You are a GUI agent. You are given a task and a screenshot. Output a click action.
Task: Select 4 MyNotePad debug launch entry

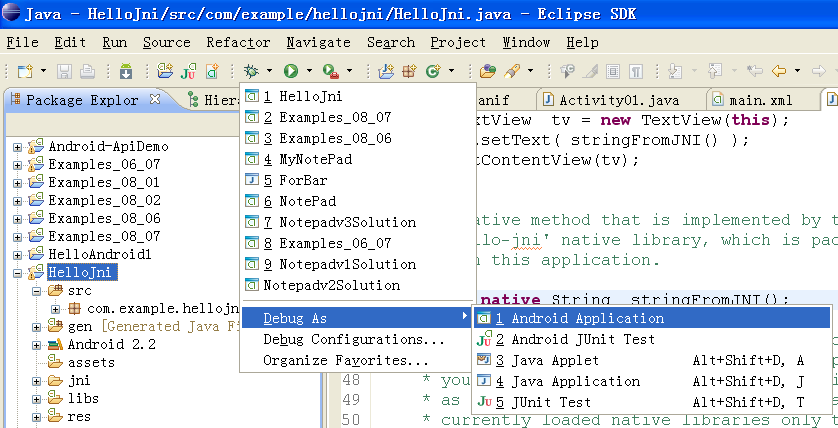[358, 159]
